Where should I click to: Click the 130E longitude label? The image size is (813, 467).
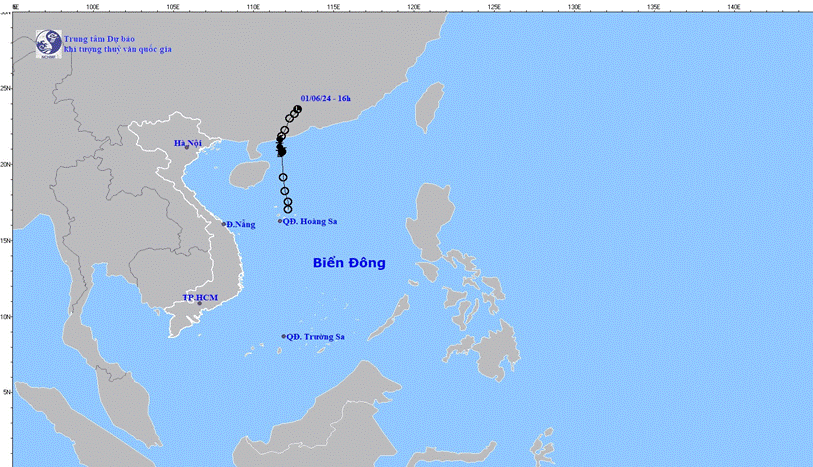pos(574,7)
